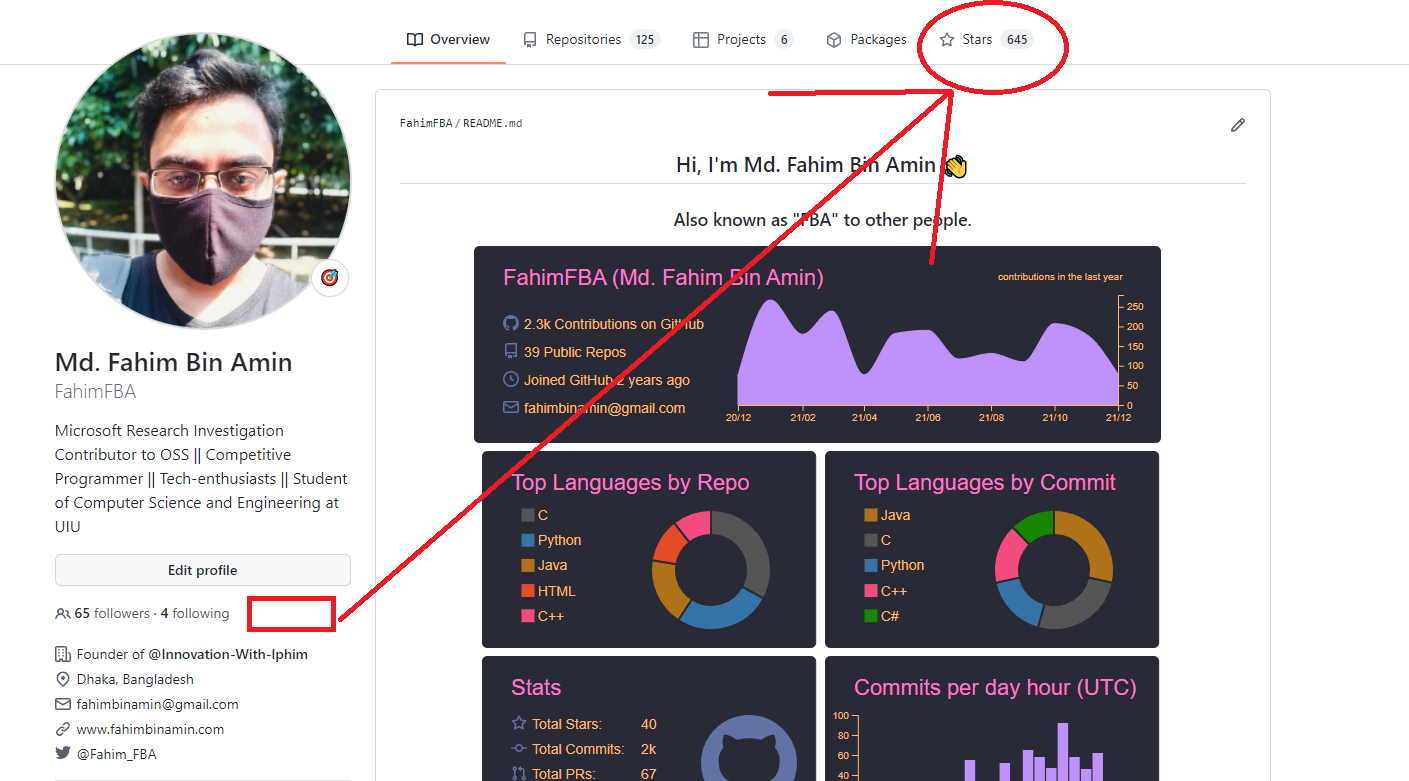
Task: Click the waving hand emoji in the heading
Action: 956,165
